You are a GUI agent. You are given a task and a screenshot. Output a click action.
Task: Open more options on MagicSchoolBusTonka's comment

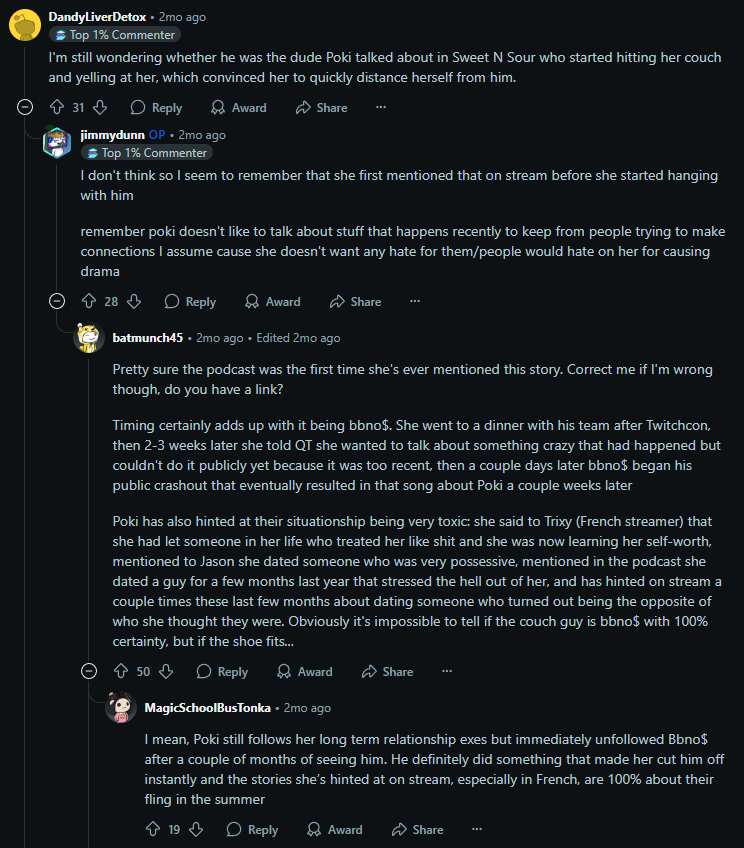(476, 829)
